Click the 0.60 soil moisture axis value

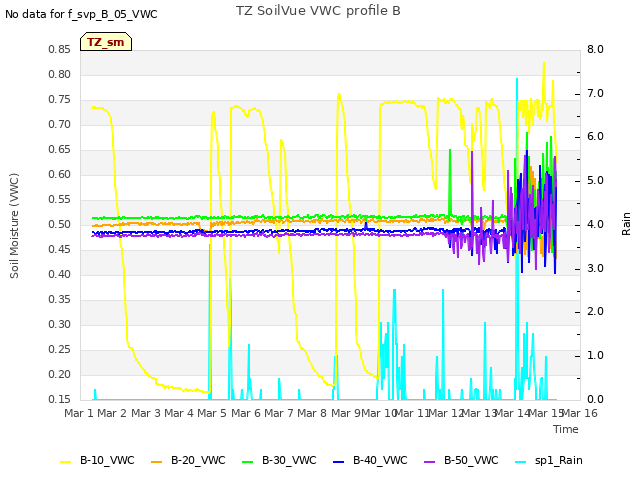click(60, 175)
